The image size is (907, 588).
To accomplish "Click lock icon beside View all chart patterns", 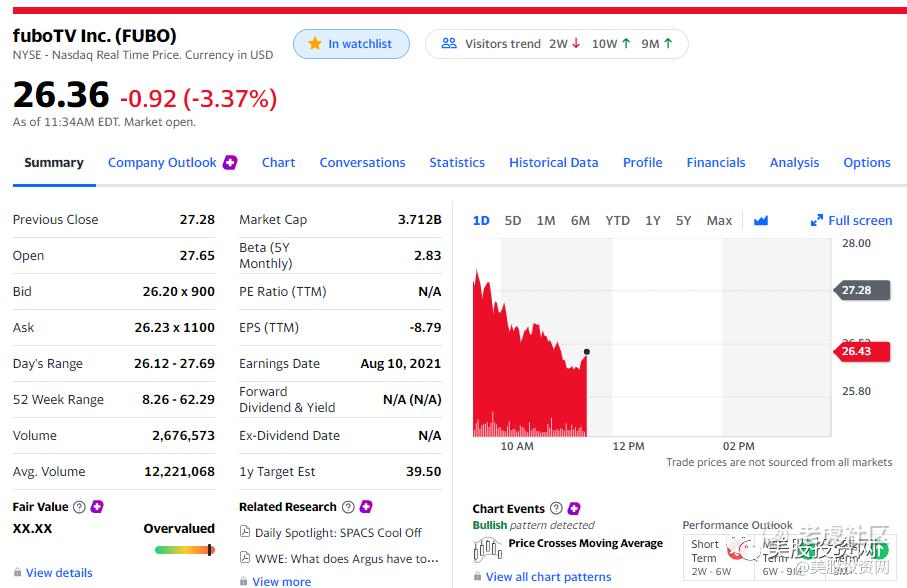I will pos(477,576).
